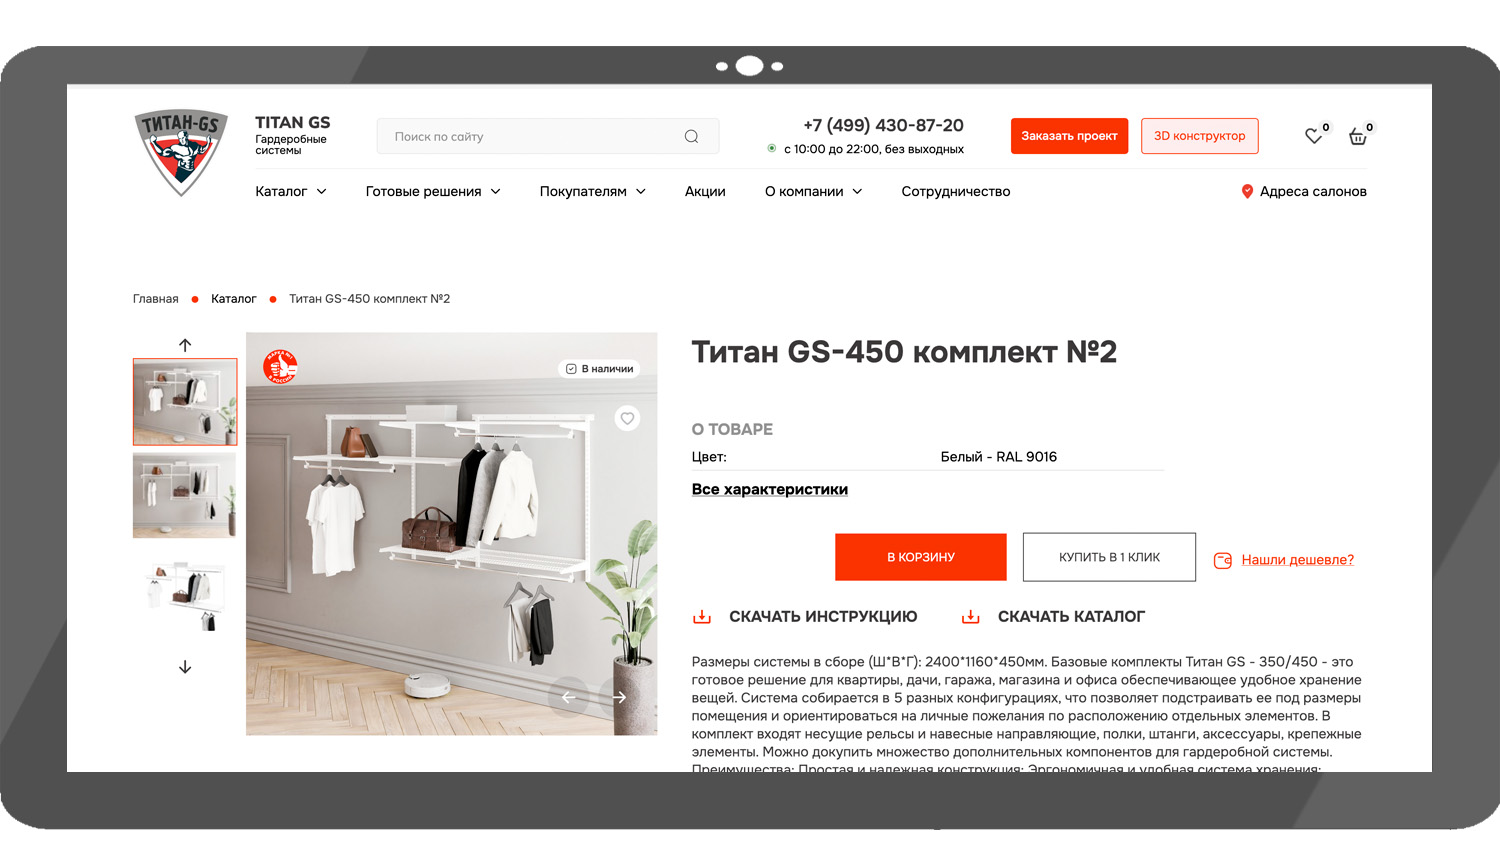The height and width of the screenshot is (843, 1500).
Task: Click the Купить в 1 клик button
Action: pos(1109,557)
